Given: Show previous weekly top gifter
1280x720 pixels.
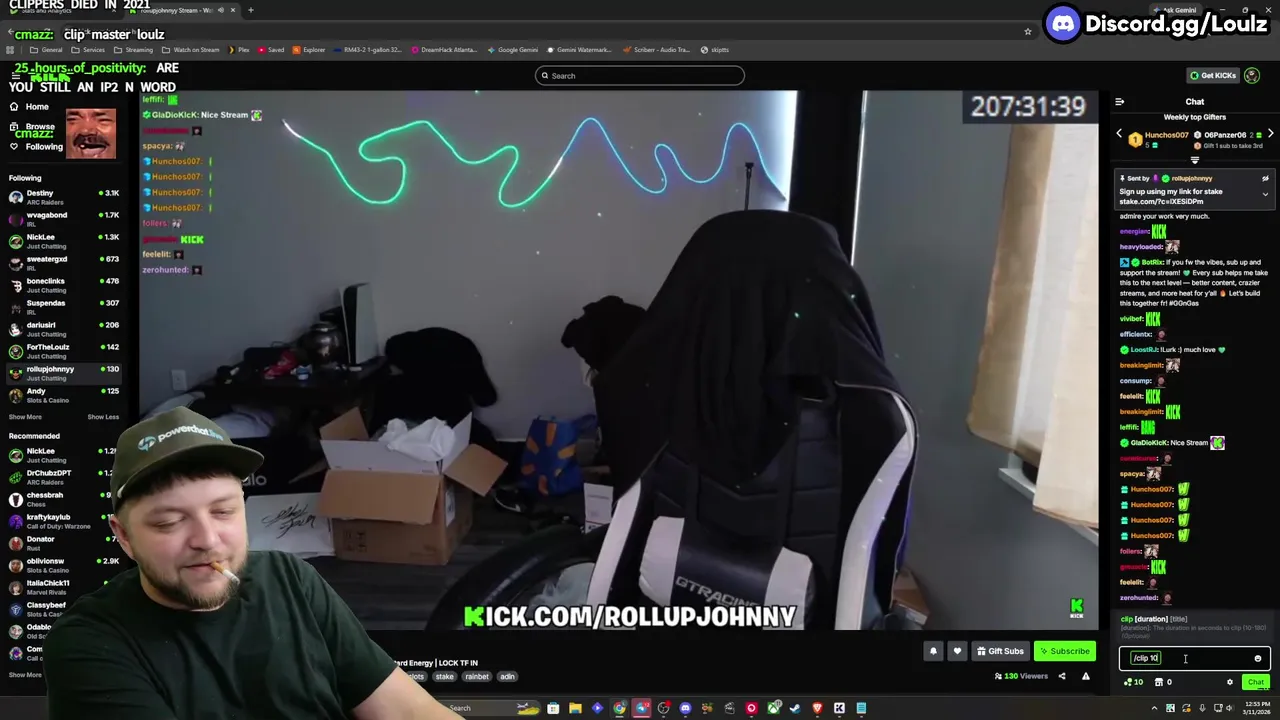Looking at the screenshot, I should click(x=1119, y=134).
